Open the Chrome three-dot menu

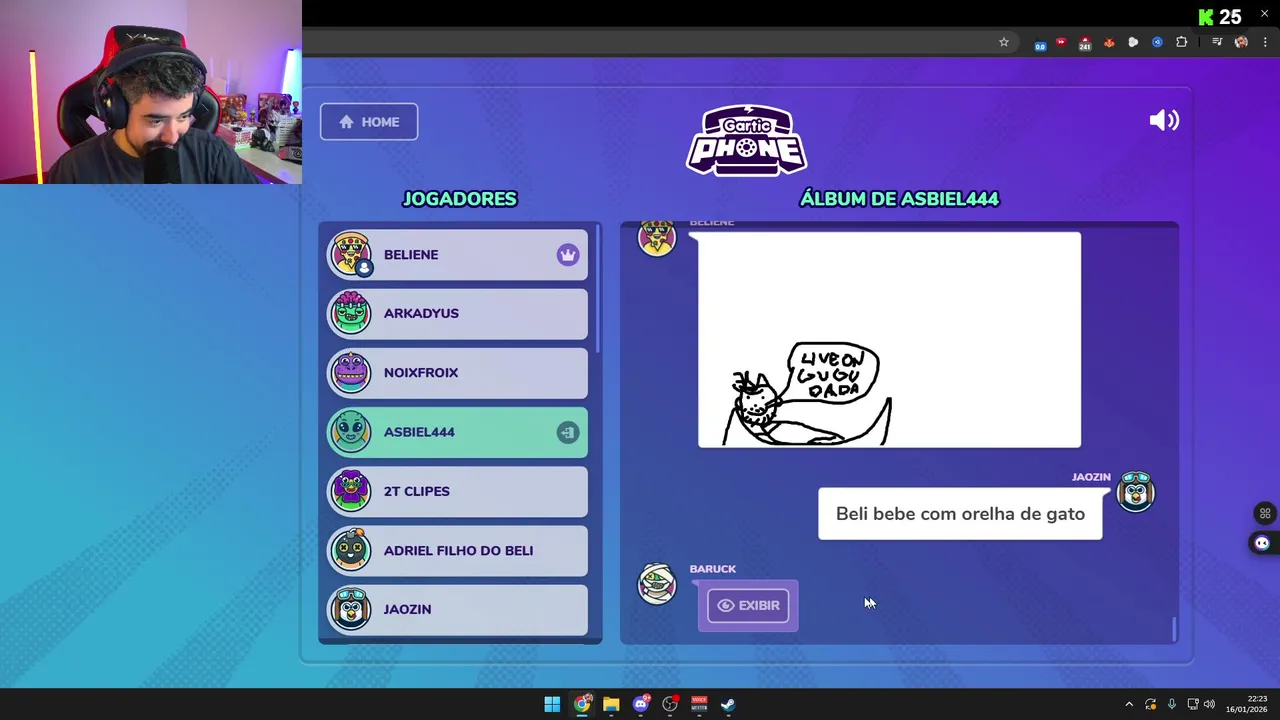(x=1265, y=42)
